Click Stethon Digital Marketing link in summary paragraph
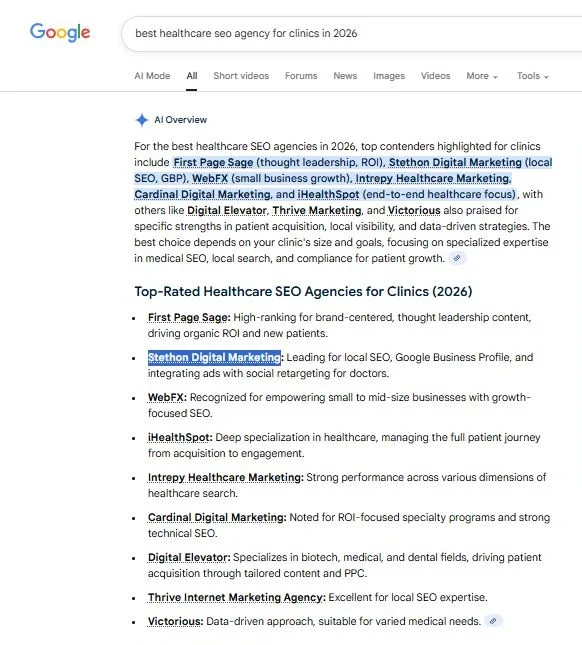The width and height of the screenshot is (582, 645). 455,162
